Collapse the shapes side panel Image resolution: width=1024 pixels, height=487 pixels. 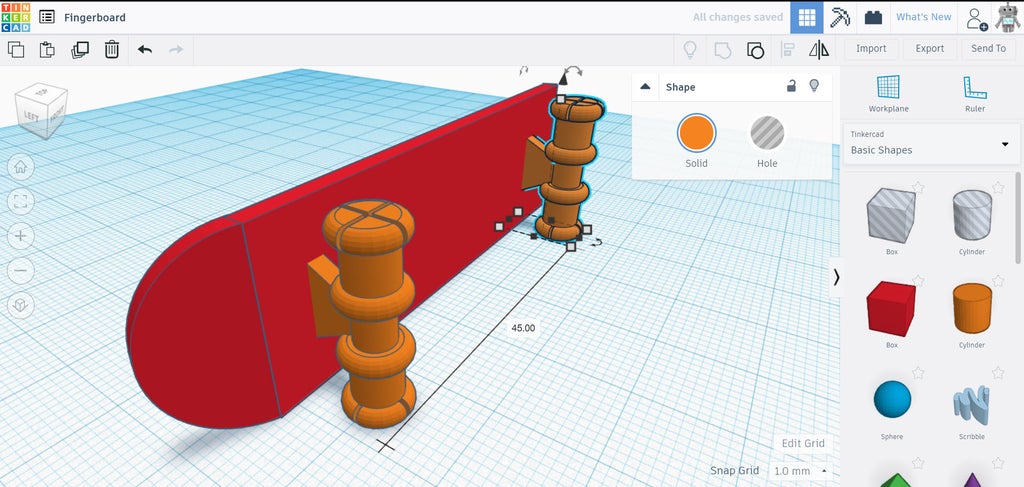tap(835, 277)
